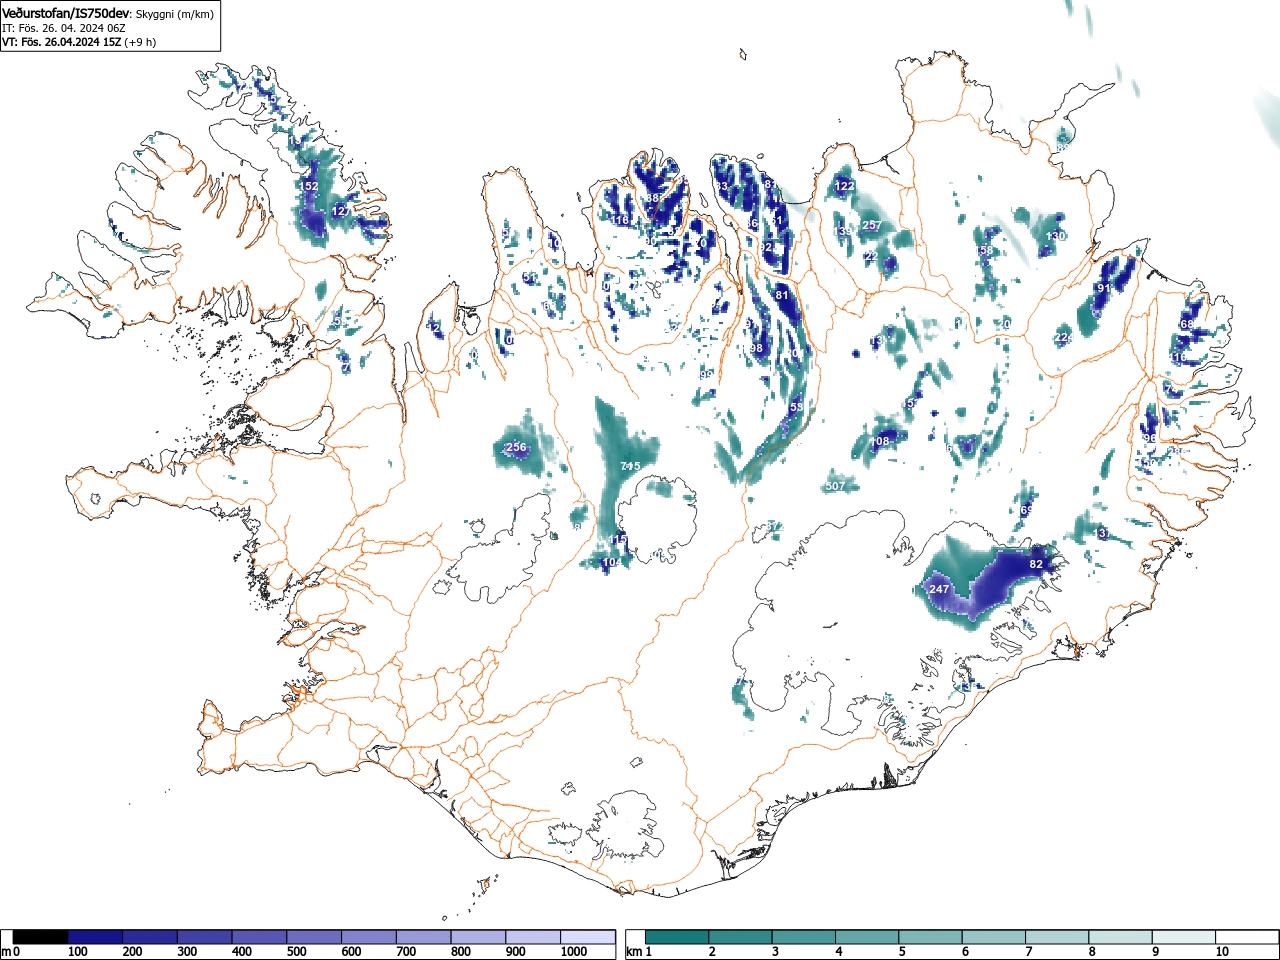Click the 600–700 m legend swatch
The width and height of the screenshot is (1280, 960).
pos(368,937)
